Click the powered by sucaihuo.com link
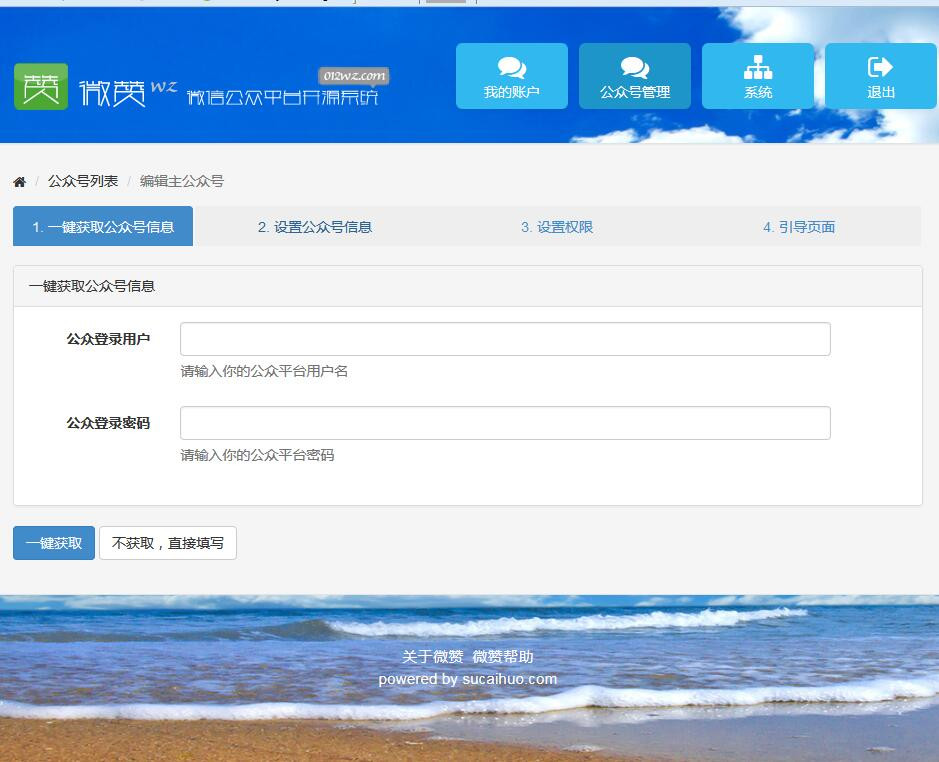 (x=469, y=678)
